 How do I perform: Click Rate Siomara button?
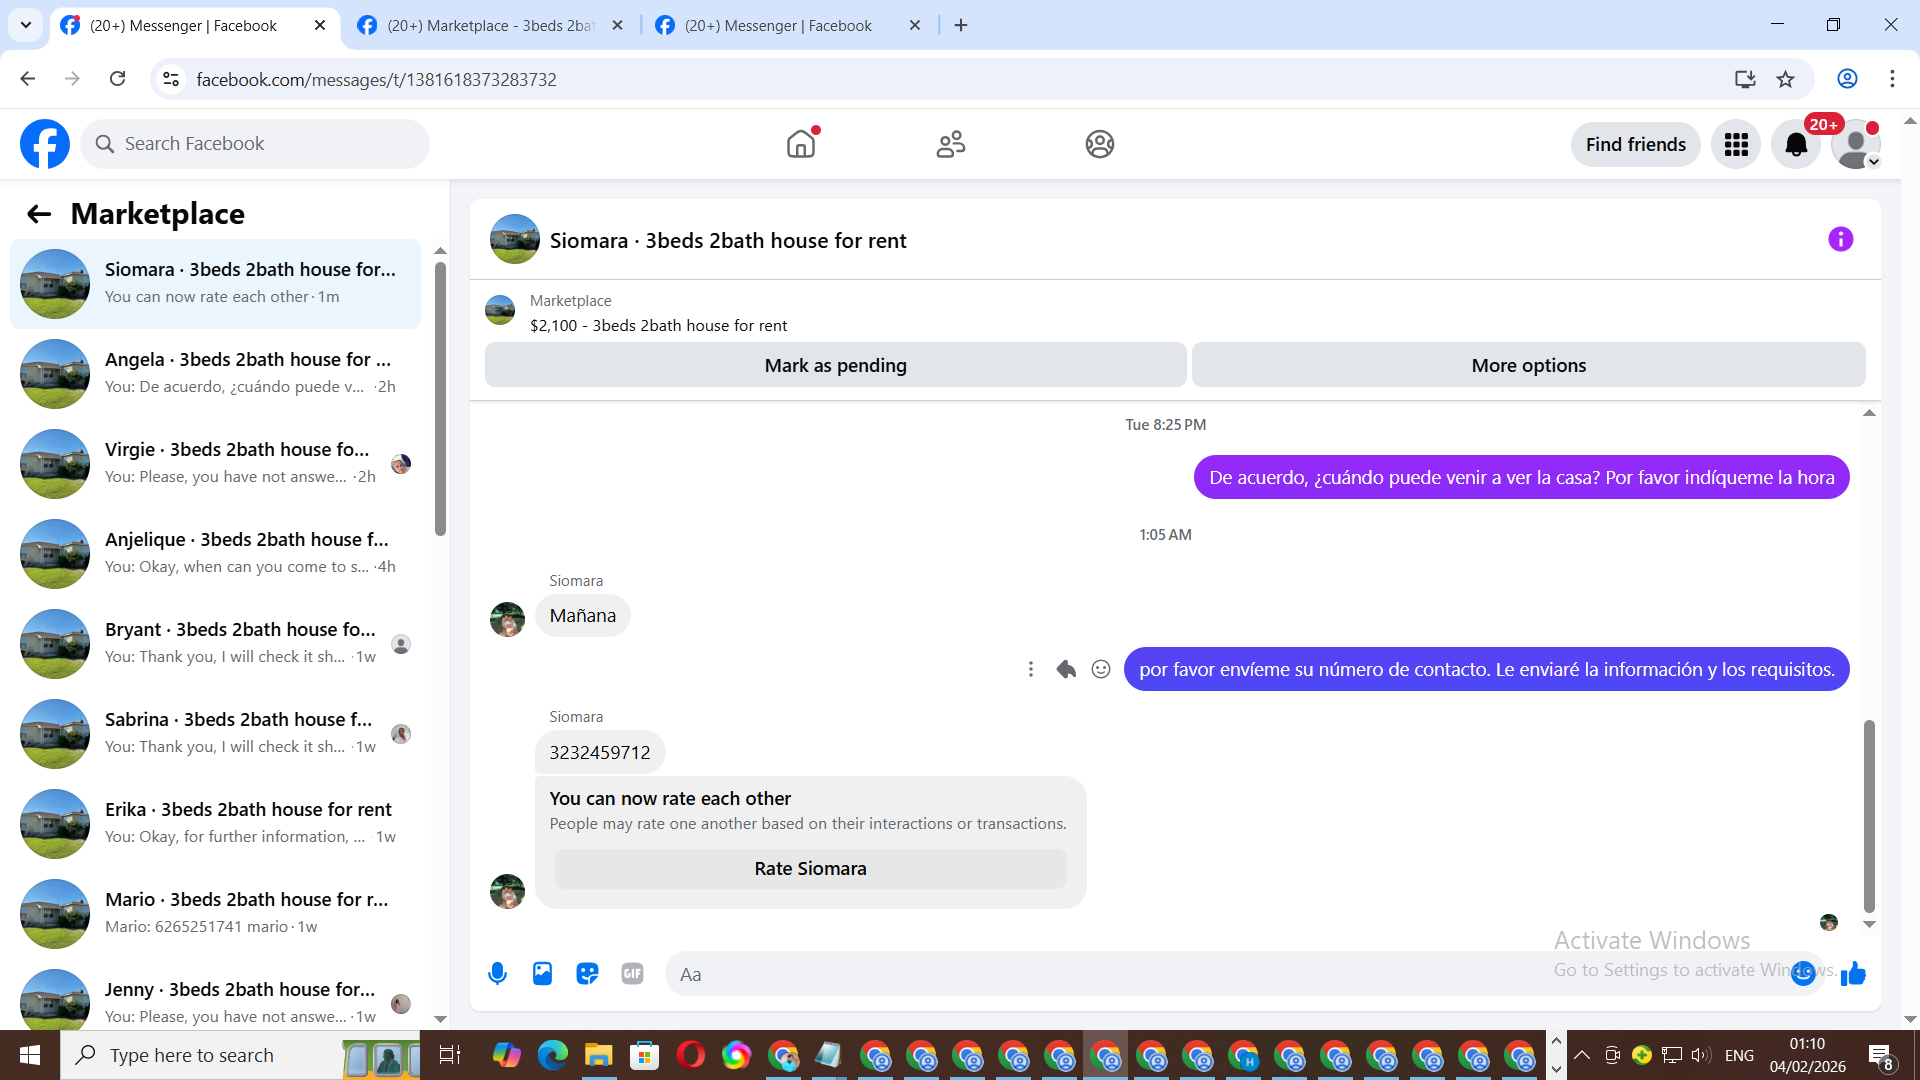tap(810, 868)
